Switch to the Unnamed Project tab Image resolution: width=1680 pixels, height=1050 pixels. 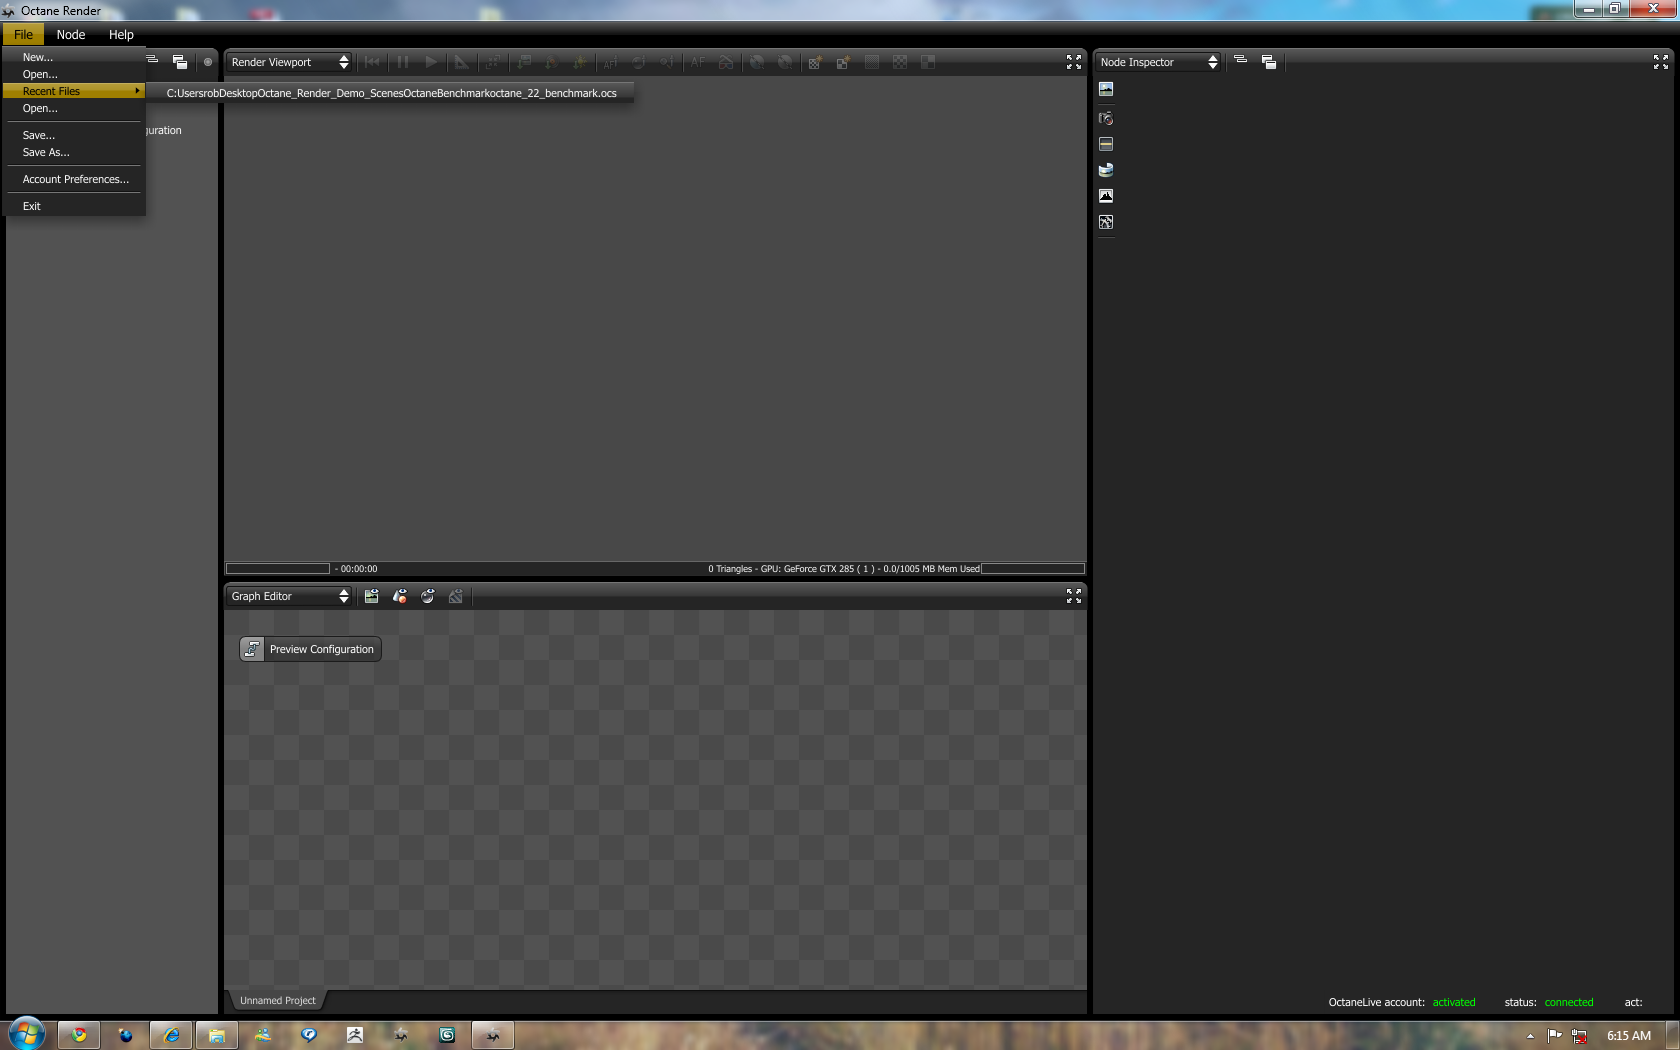click(x=277, y=1000)
